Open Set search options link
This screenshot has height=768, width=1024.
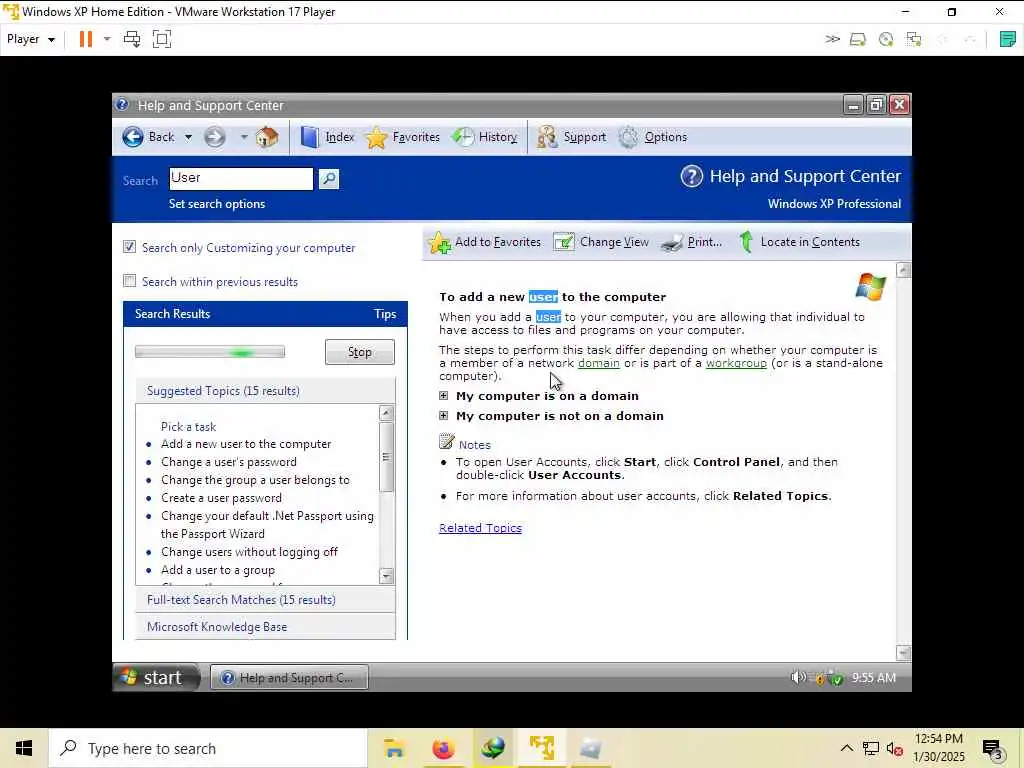(217, 204)
